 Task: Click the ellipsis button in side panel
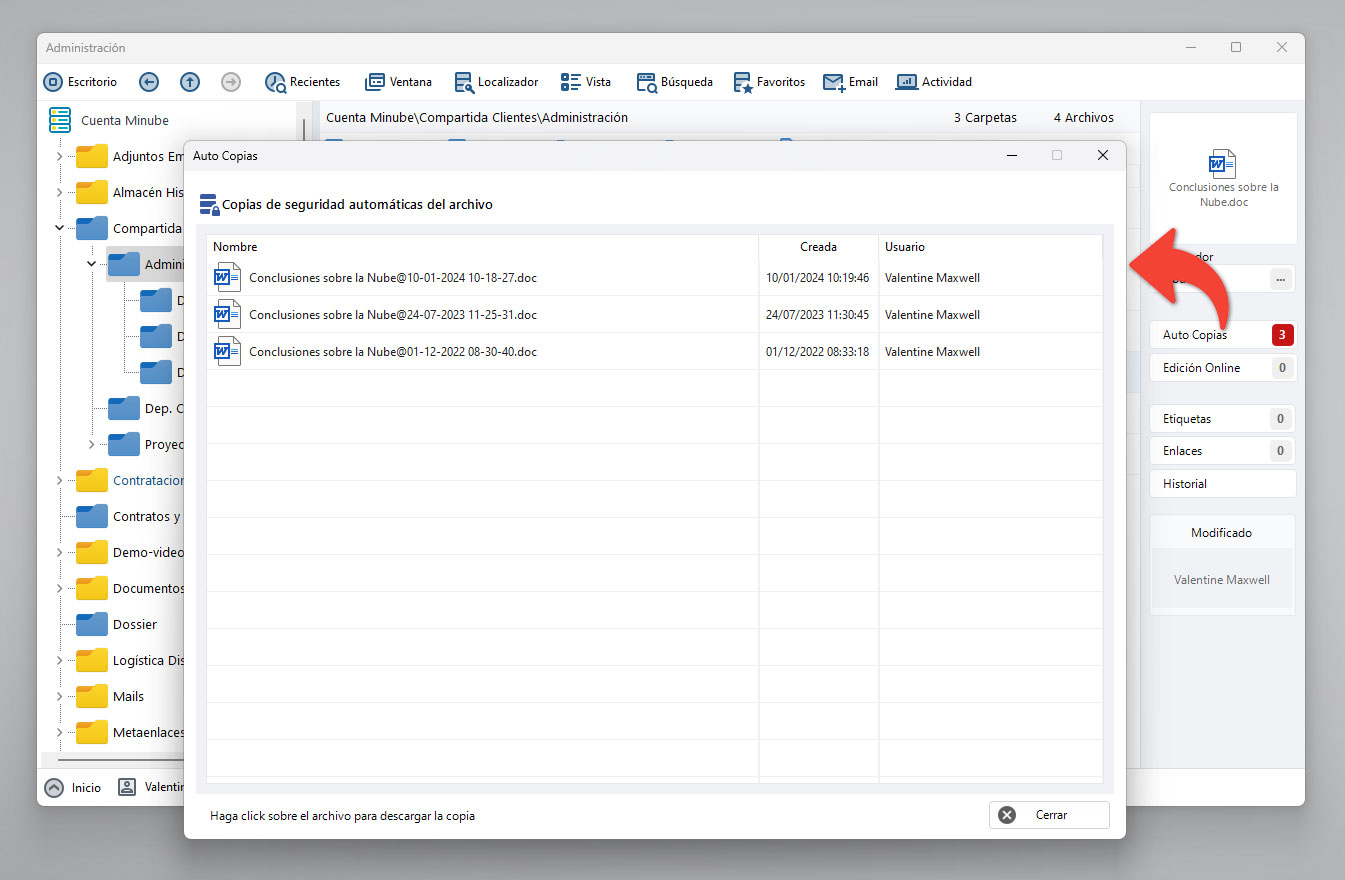click(1280, 280)
